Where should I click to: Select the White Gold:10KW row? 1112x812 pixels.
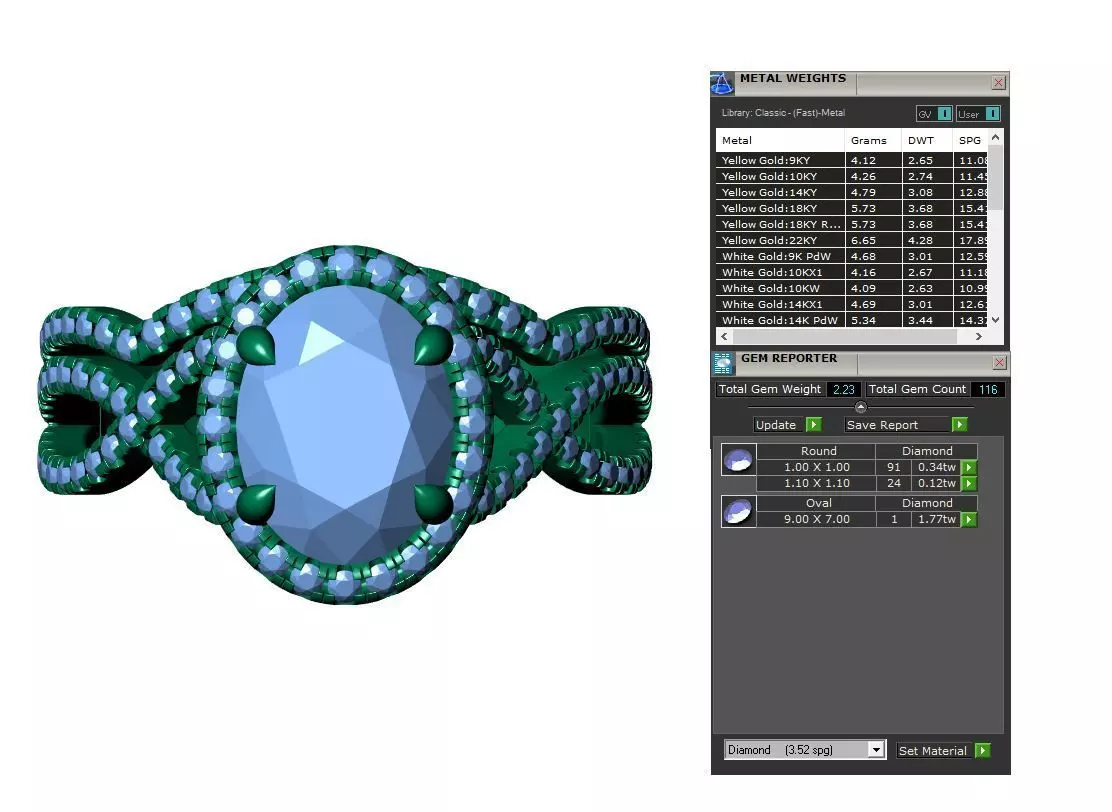coord(852,289)
